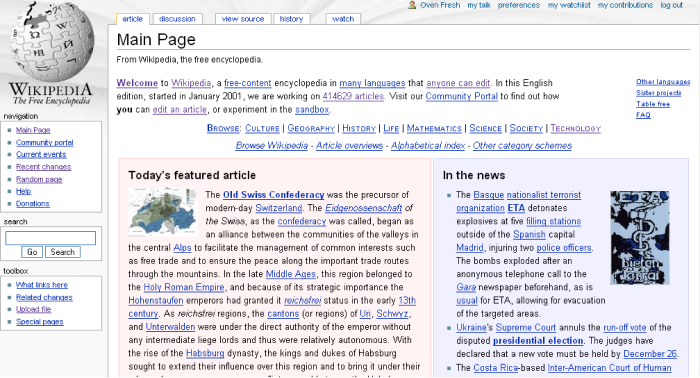The width and height of the screenshot is (700, 378).
Task: Click the user icon beside Oven Fresh
Action: click(x=412, y=5)
